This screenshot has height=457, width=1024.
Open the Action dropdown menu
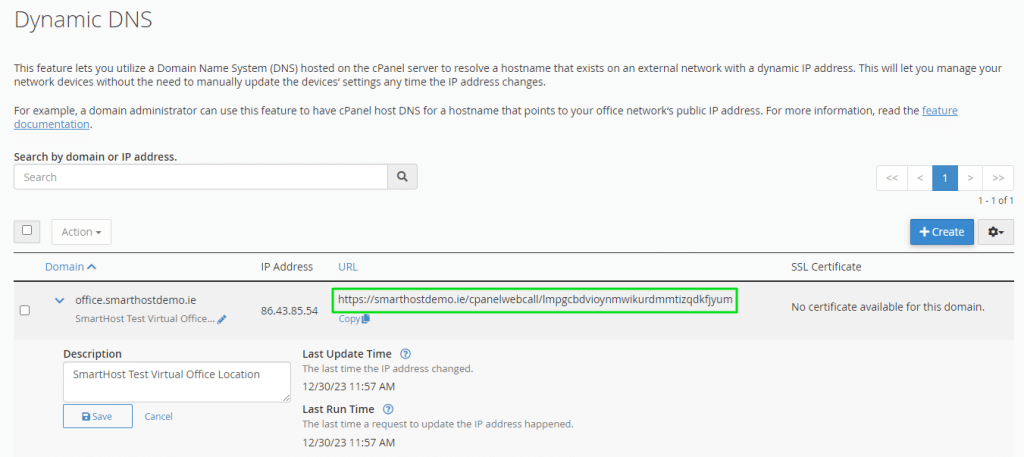coord(81,232)
